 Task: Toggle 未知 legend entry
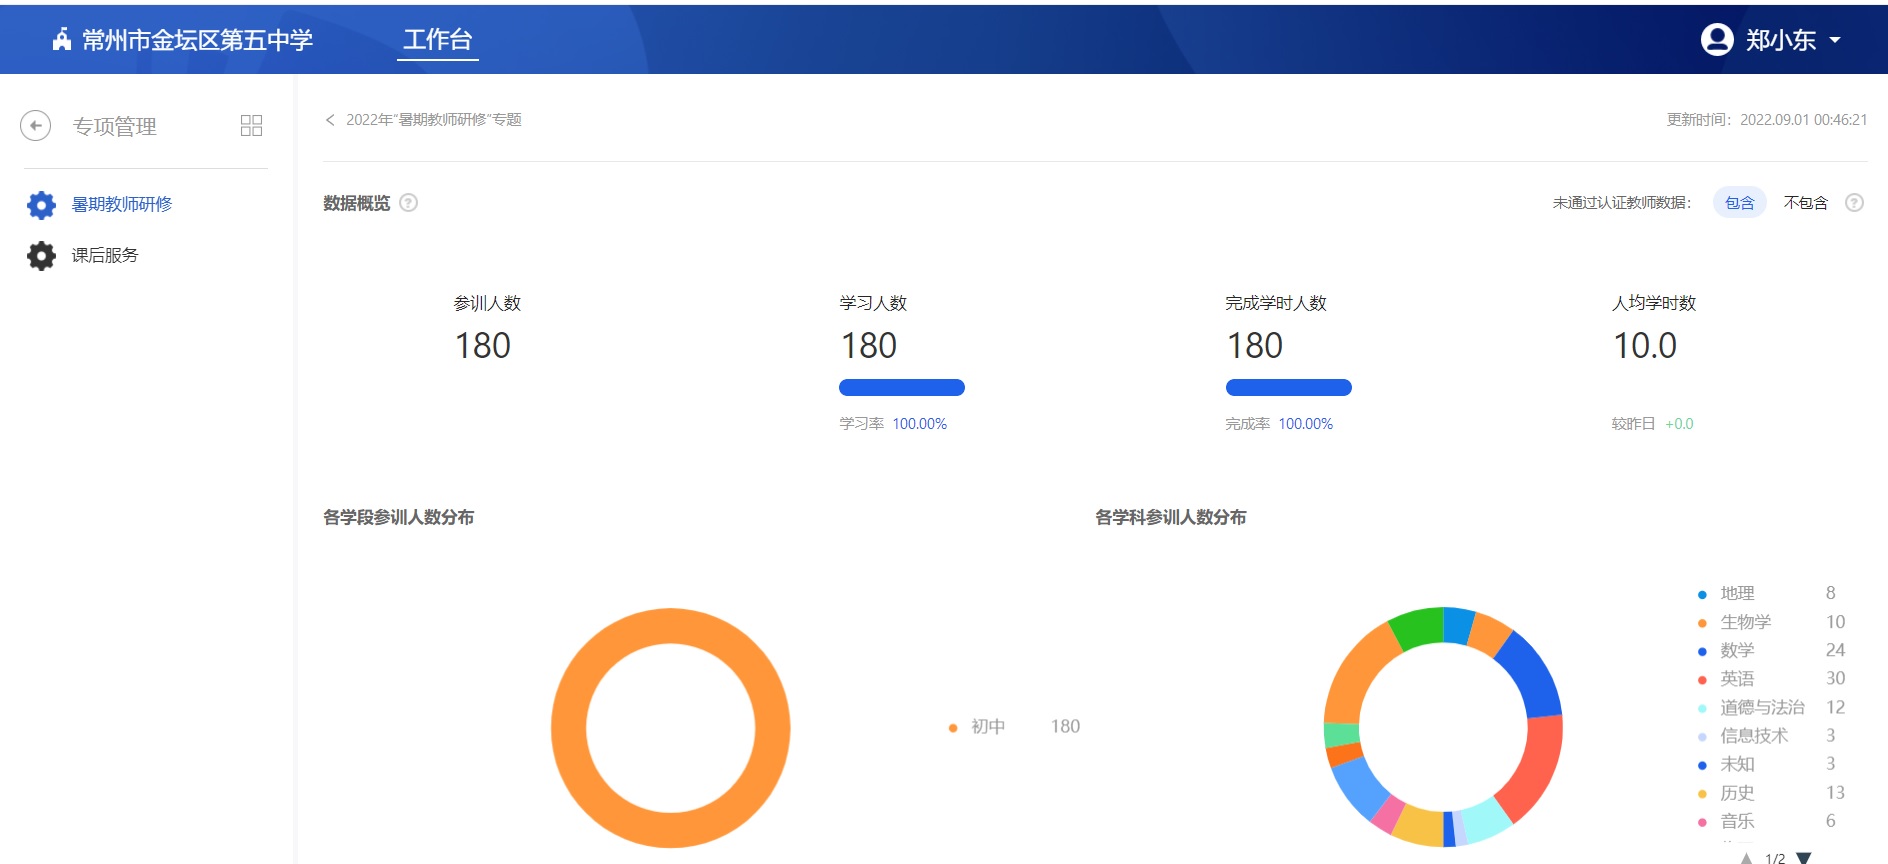[1767, 764]
